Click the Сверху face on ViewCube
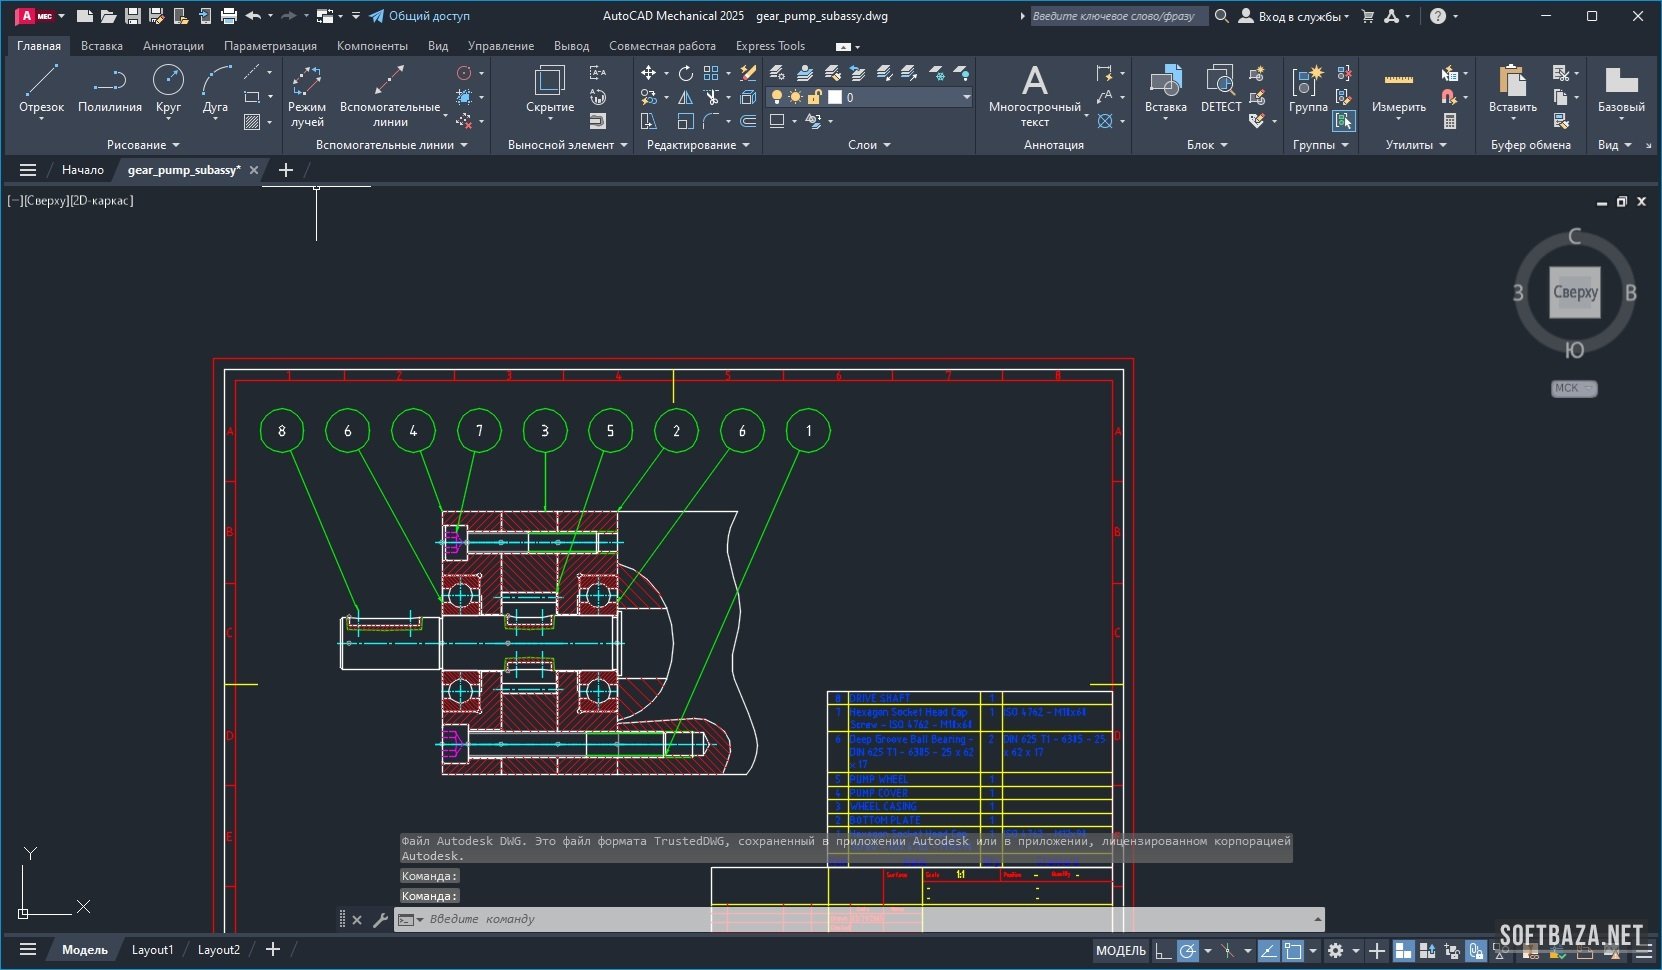 (x=1574, y=292)
